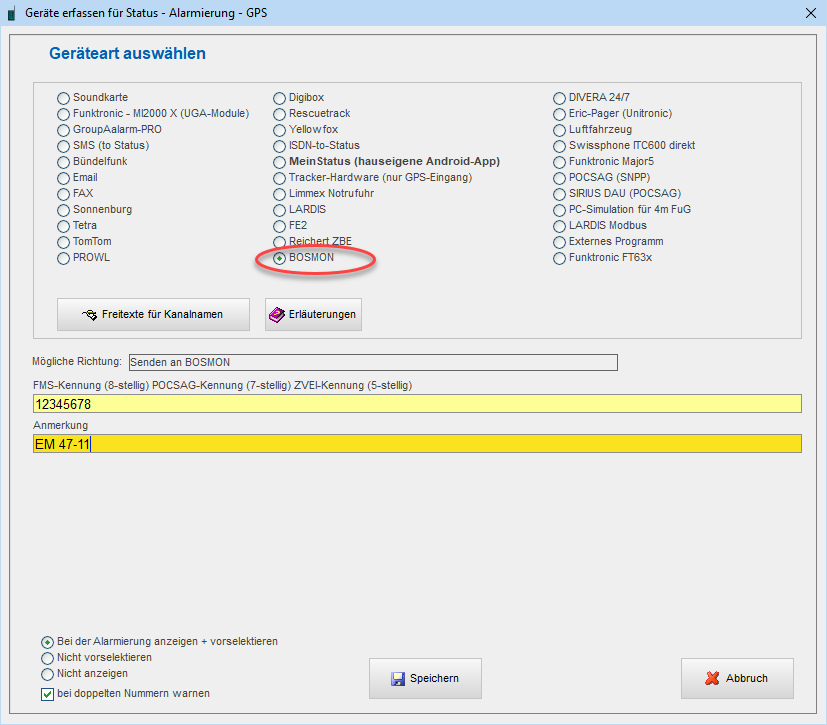Viewport: 827px width, 725px height.
Task: Choose POCSAG (SNPP) device type
Action: pyautogui.click(x=560, y=178)
